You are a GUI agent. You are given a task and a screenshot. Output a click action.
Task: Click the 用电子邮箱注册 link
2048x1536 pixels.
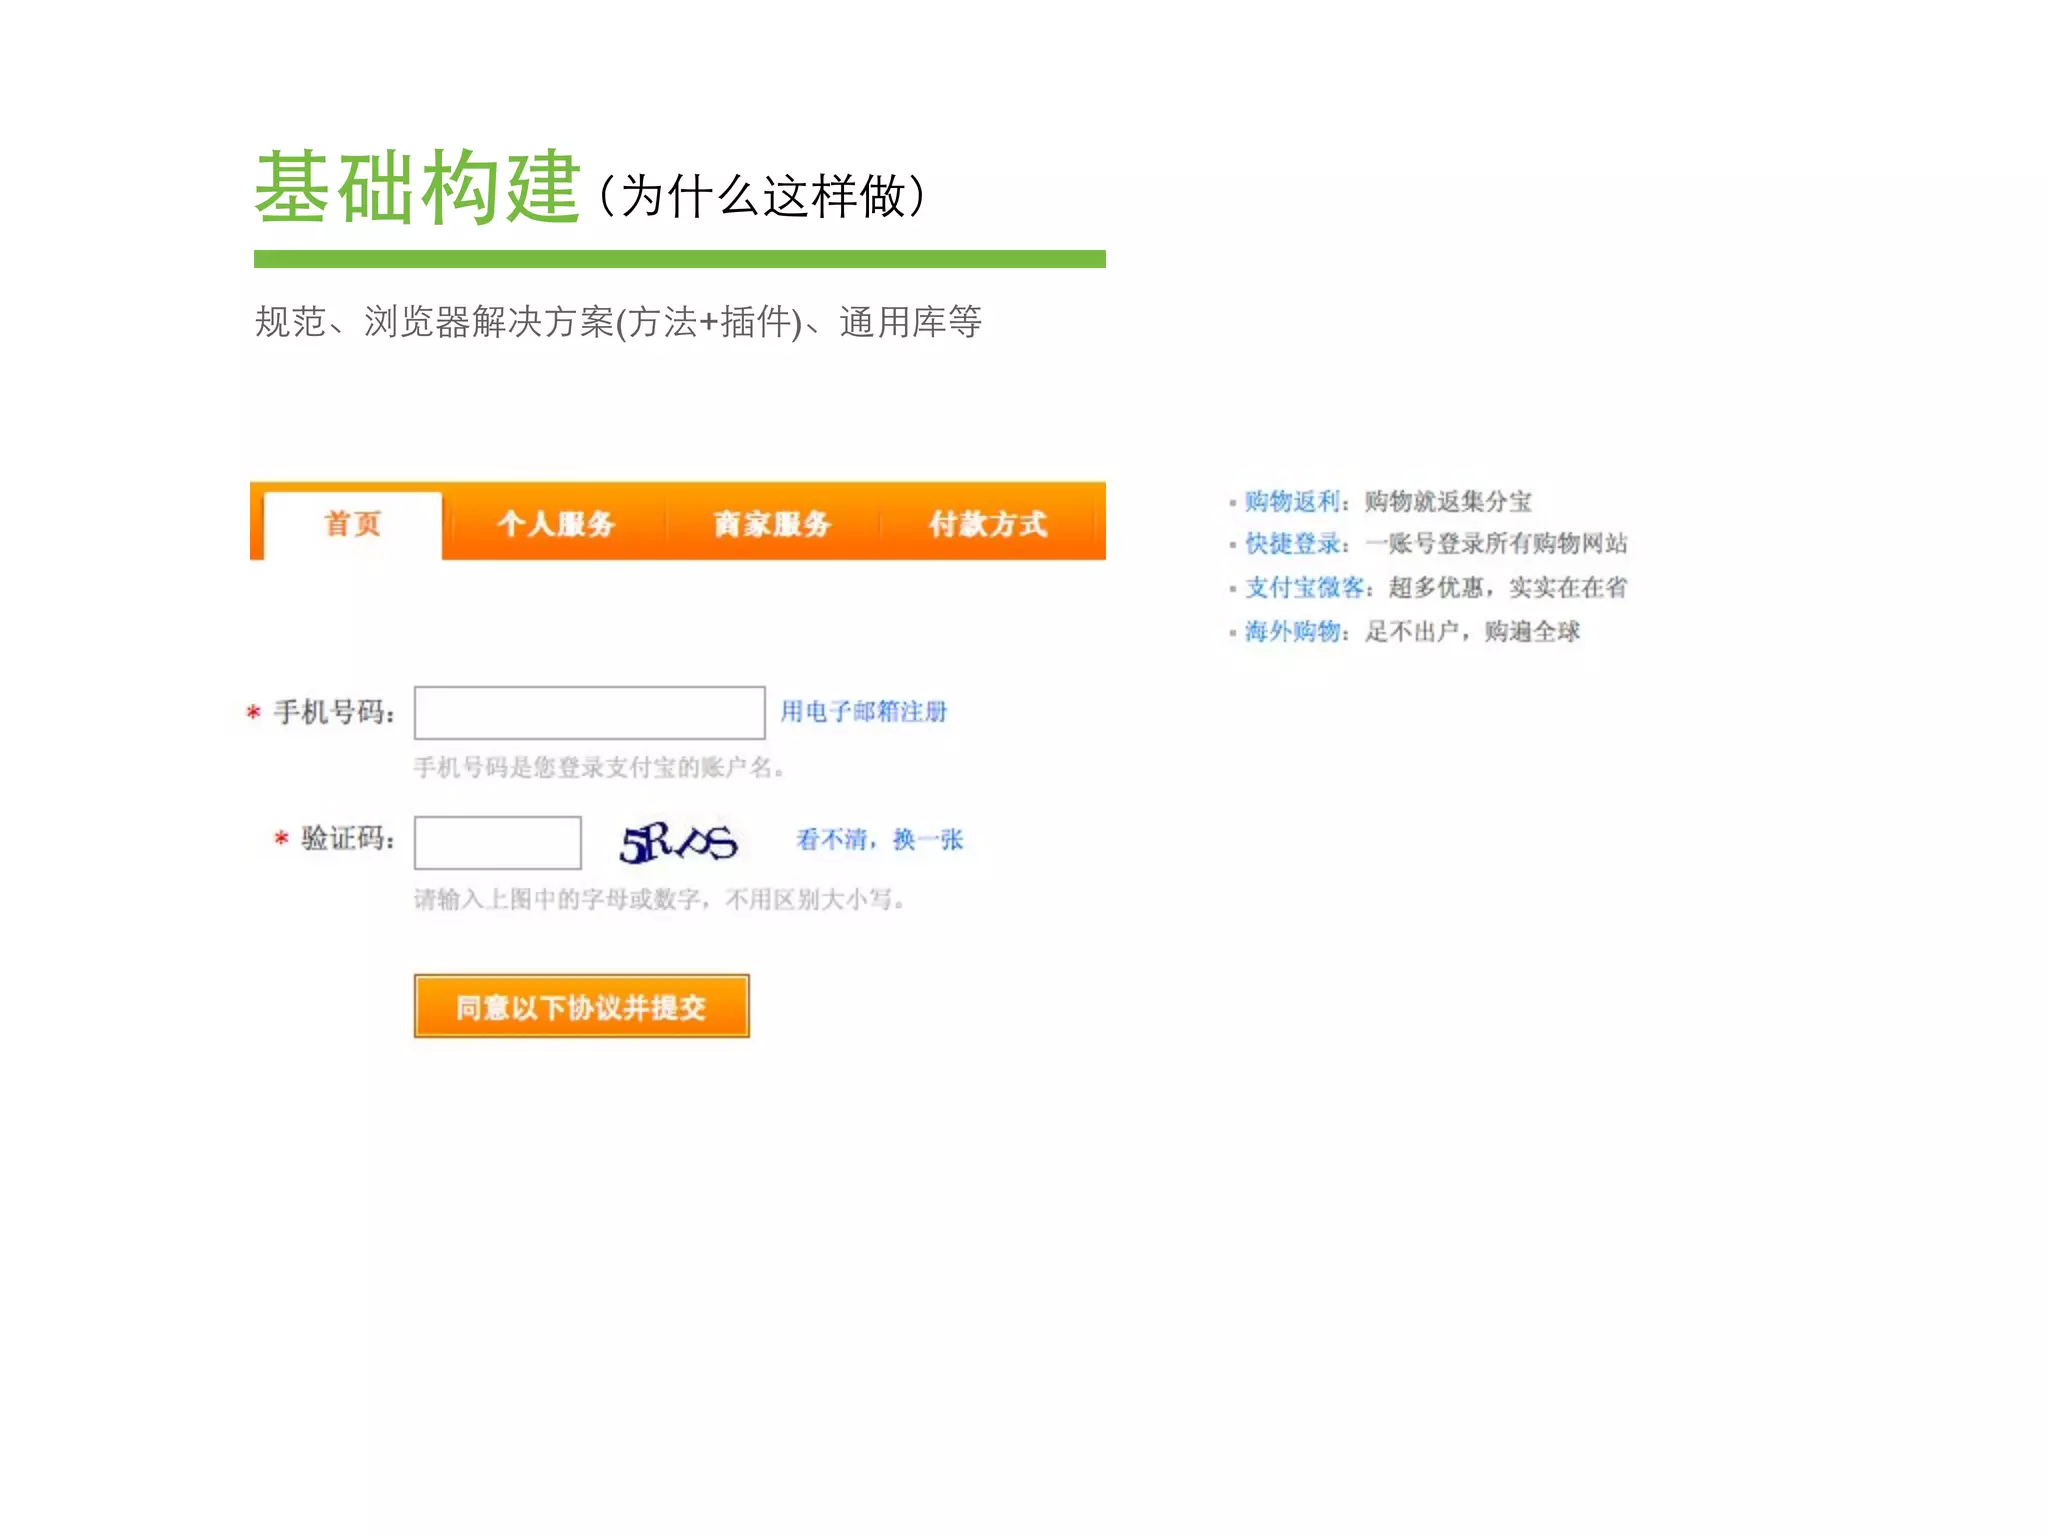864,712
